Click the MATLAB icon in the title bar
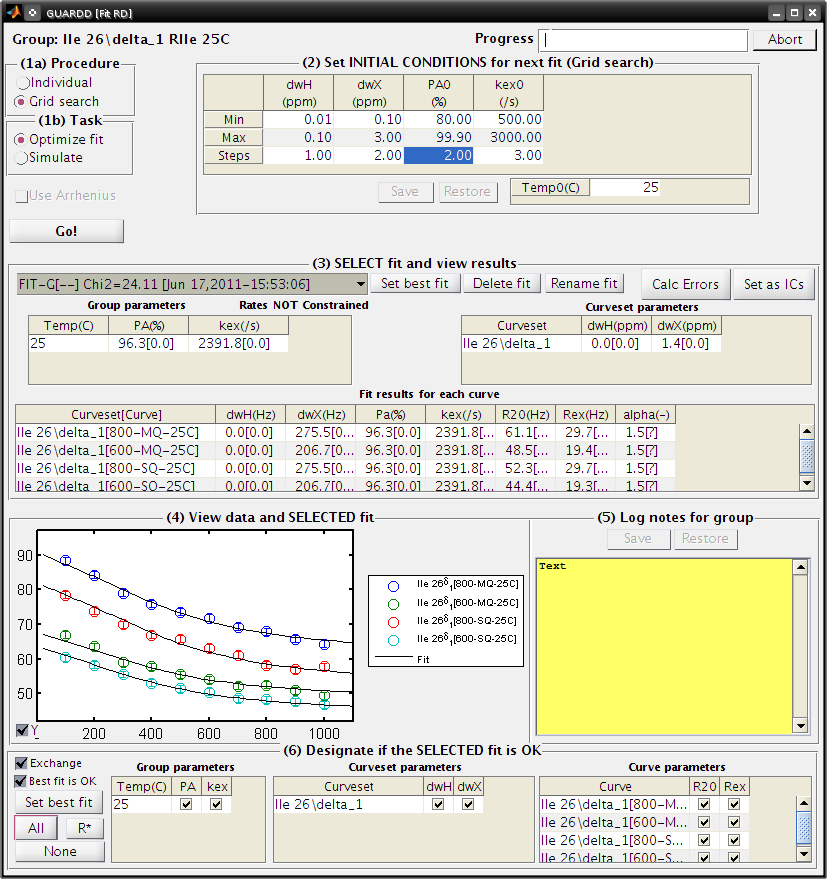 pyautogui.click(x=13, y=12)
